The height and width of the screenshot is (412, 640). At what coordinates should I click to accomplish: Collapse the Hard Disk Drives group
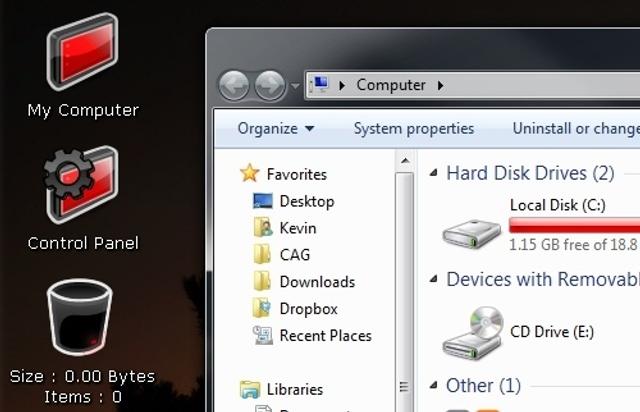click(x=434, y=173)
